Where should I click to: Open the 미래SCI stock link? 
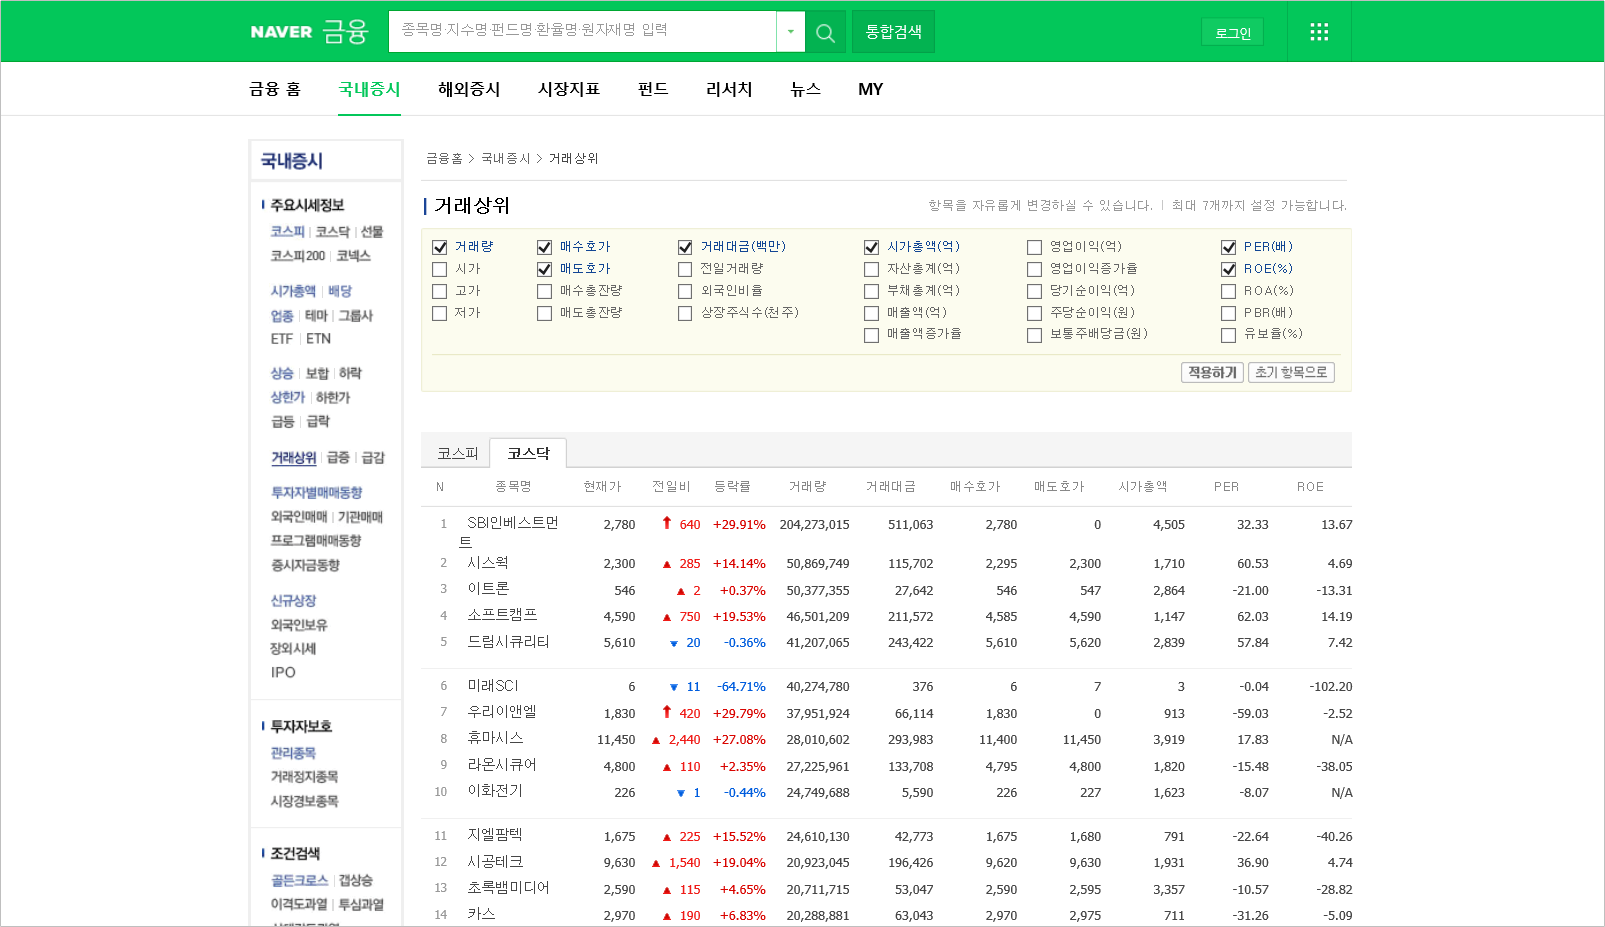[x=493, y=686]
